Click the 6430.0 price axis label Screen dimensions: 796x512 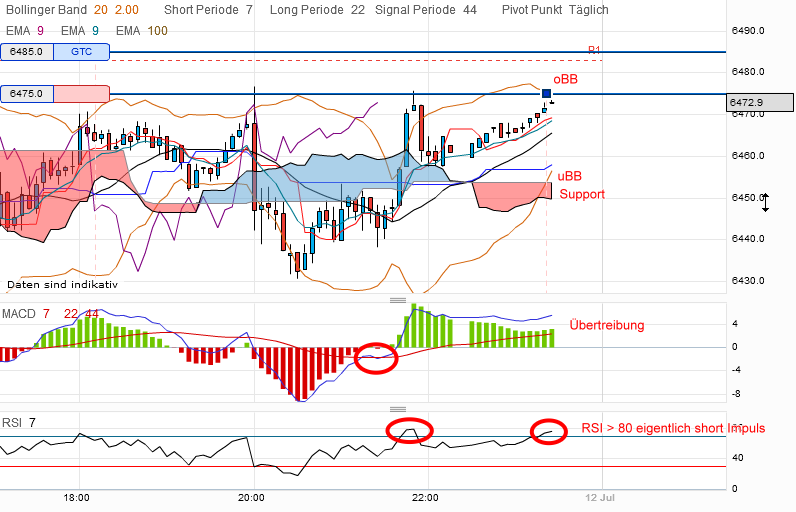coord(748,280)
